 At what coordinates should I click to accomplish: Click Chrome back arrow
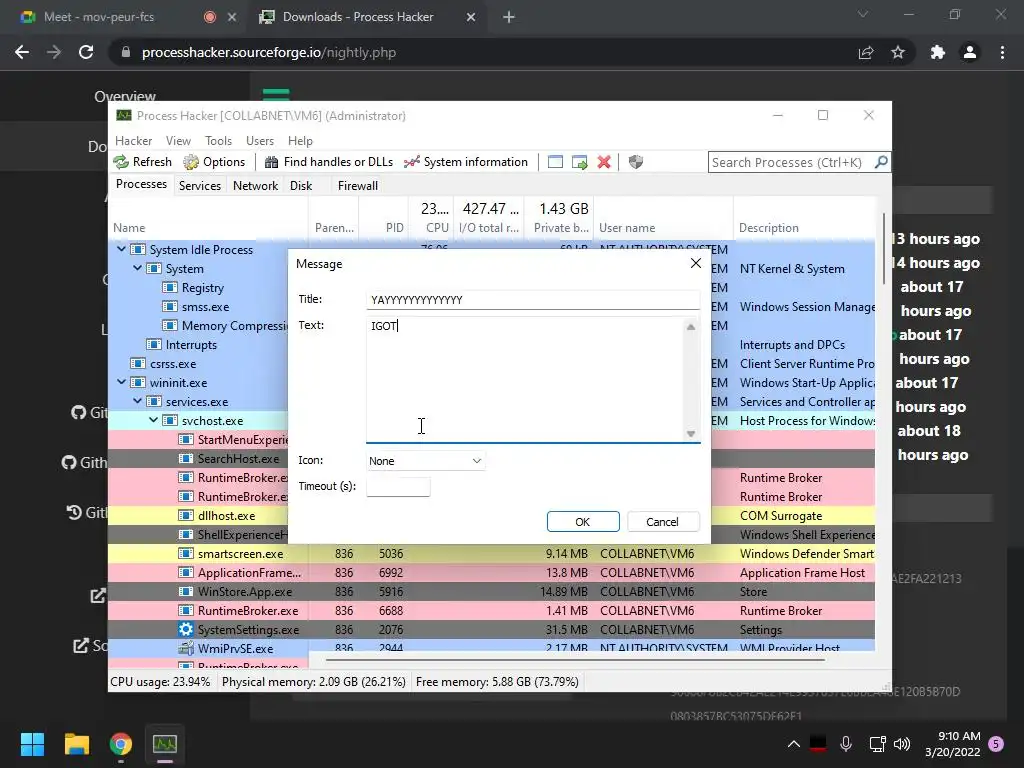(x=22, y=52)
